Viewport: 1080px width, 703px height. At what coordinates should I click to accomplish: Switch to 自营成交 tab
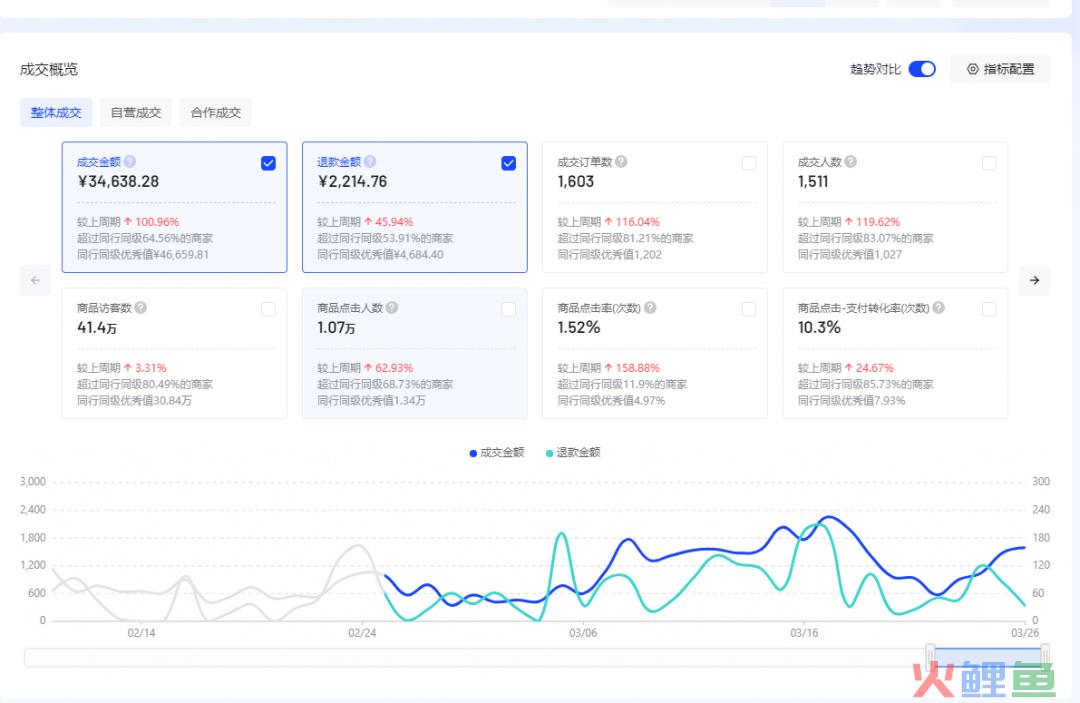click(136, 112)
